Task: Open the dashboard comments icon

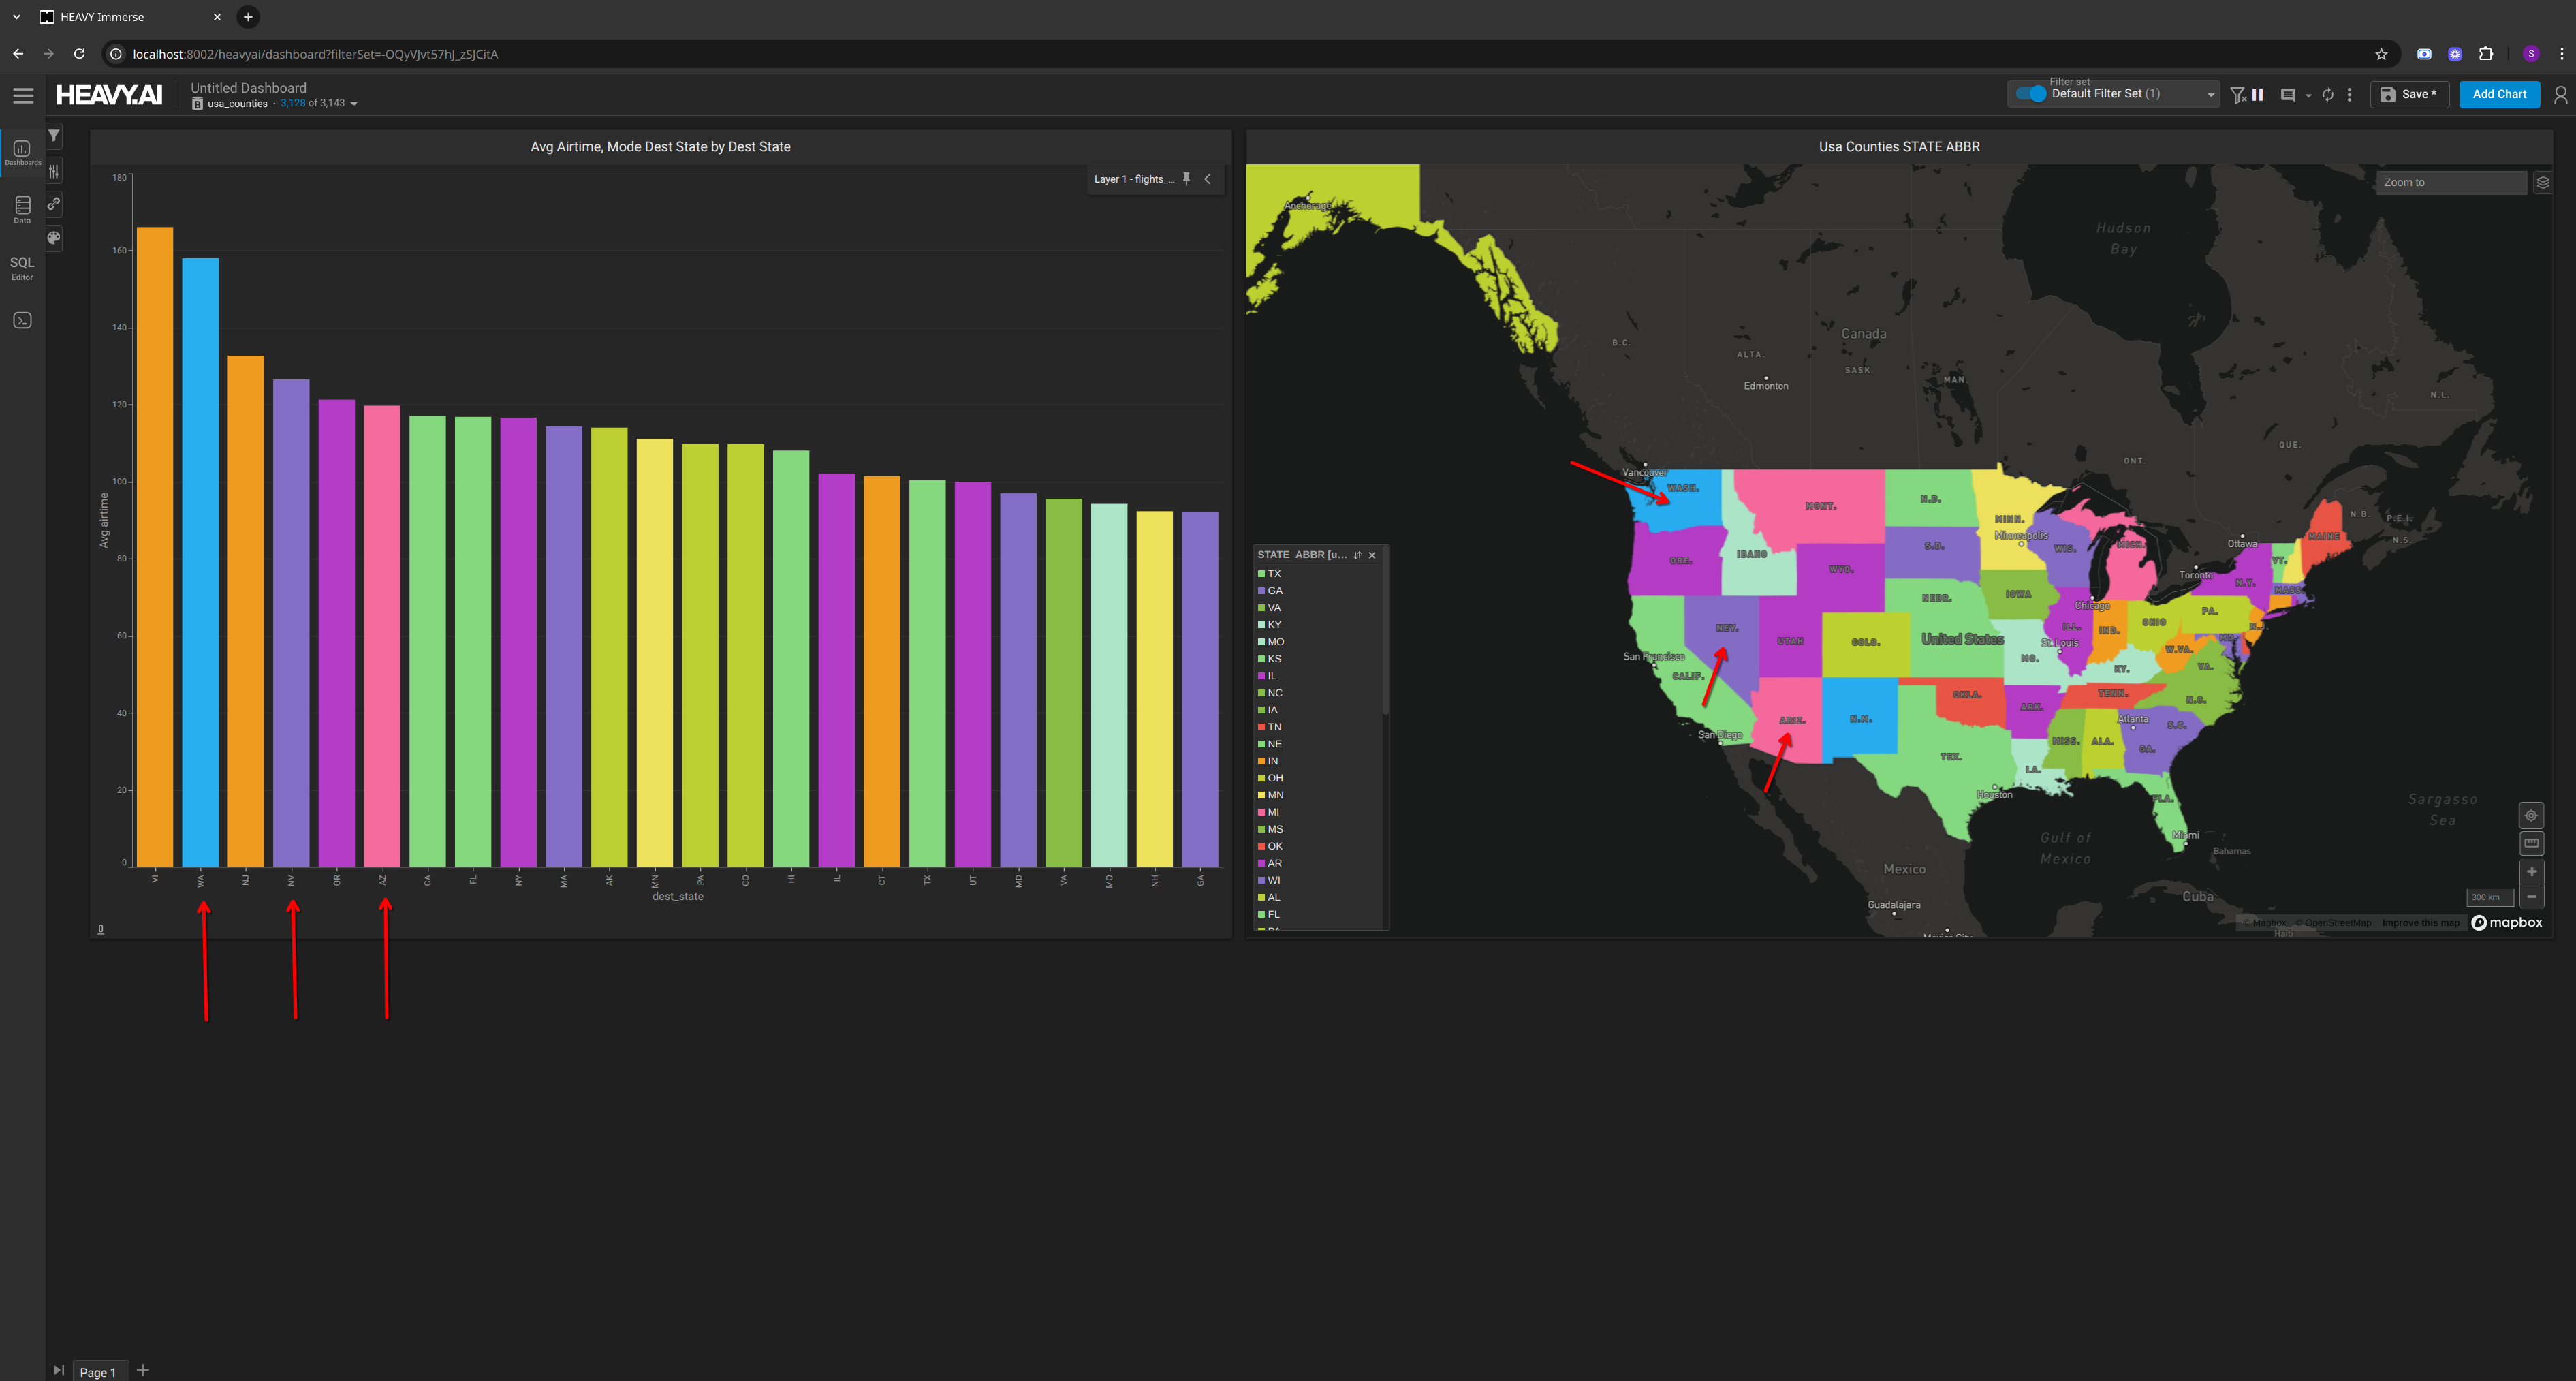Action: (2288, 95)
